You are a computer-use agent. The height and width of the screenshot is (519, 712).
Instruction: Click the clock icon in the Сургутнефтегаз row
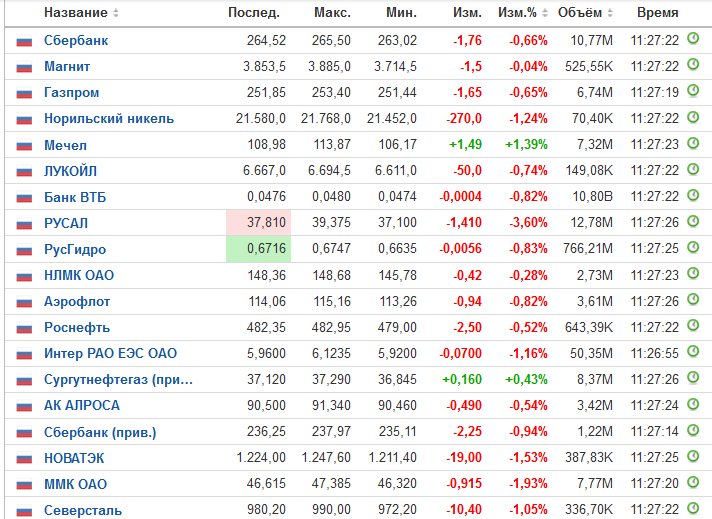693,377
